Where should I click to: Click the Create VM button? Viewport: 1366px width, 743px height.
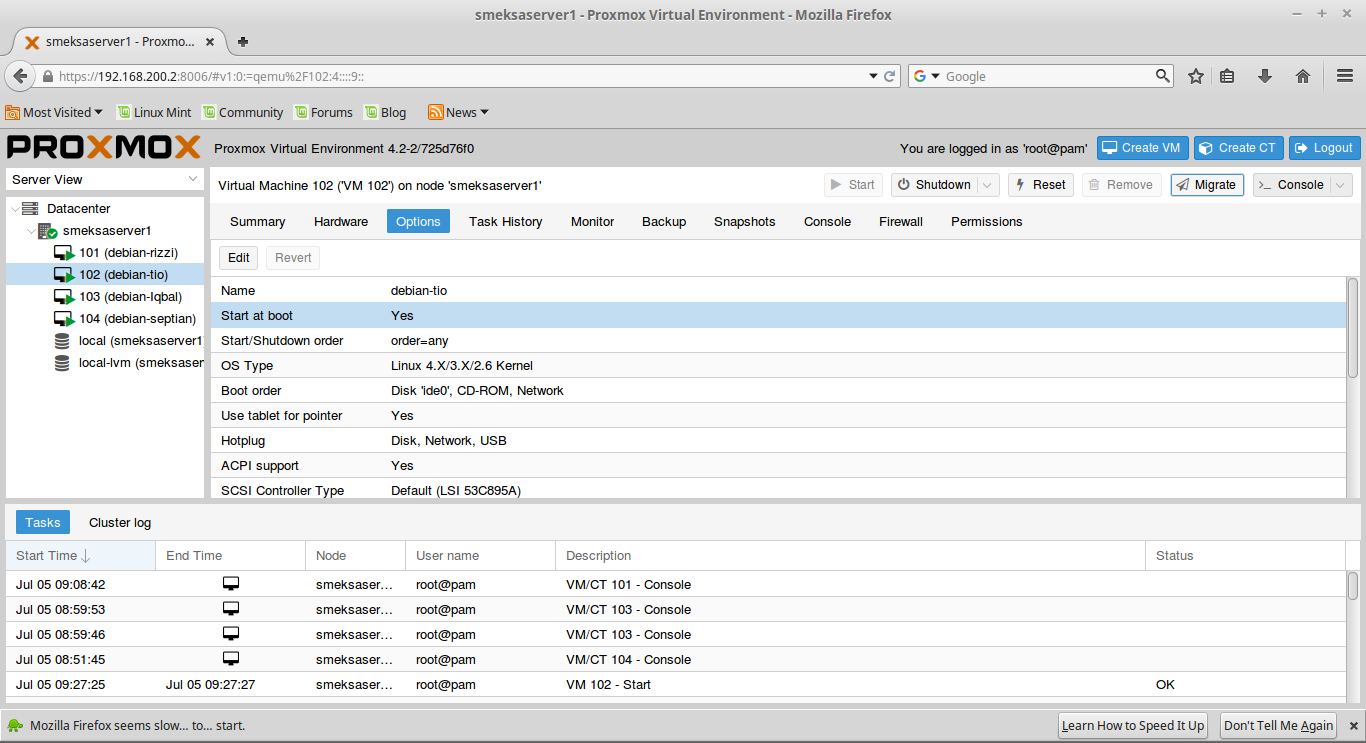click(x=1142, y=148)
